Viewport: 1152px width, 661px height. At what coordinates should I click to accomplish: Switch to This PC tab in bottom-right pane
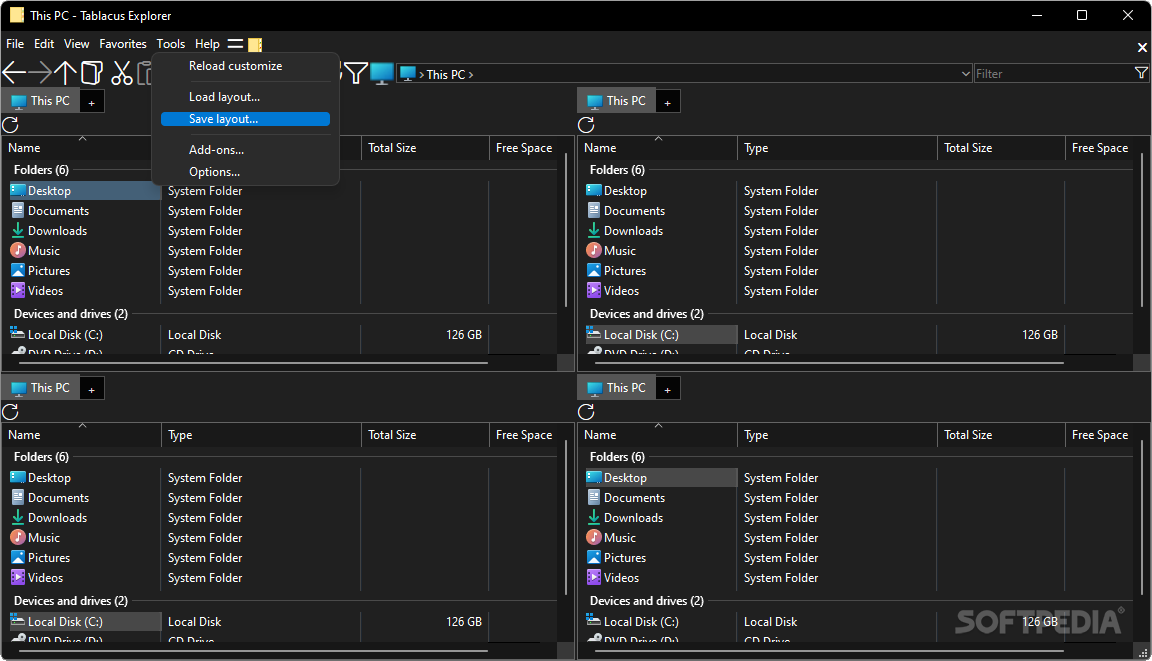click(x=617, y=389)
